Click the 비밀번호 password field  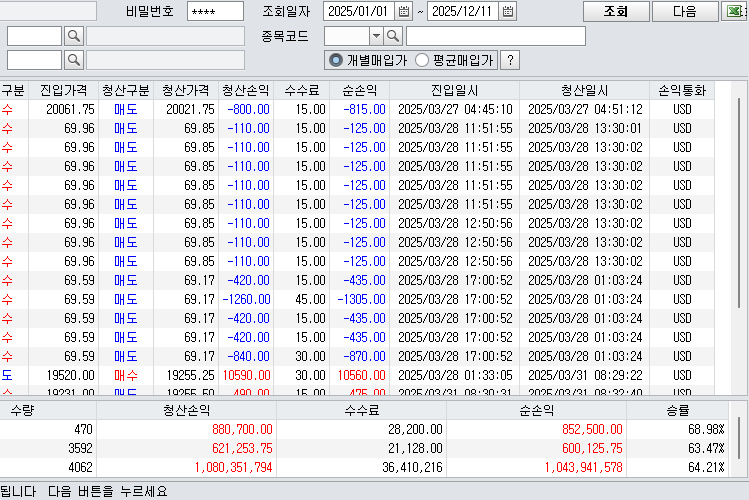click(x=215, y=11)
